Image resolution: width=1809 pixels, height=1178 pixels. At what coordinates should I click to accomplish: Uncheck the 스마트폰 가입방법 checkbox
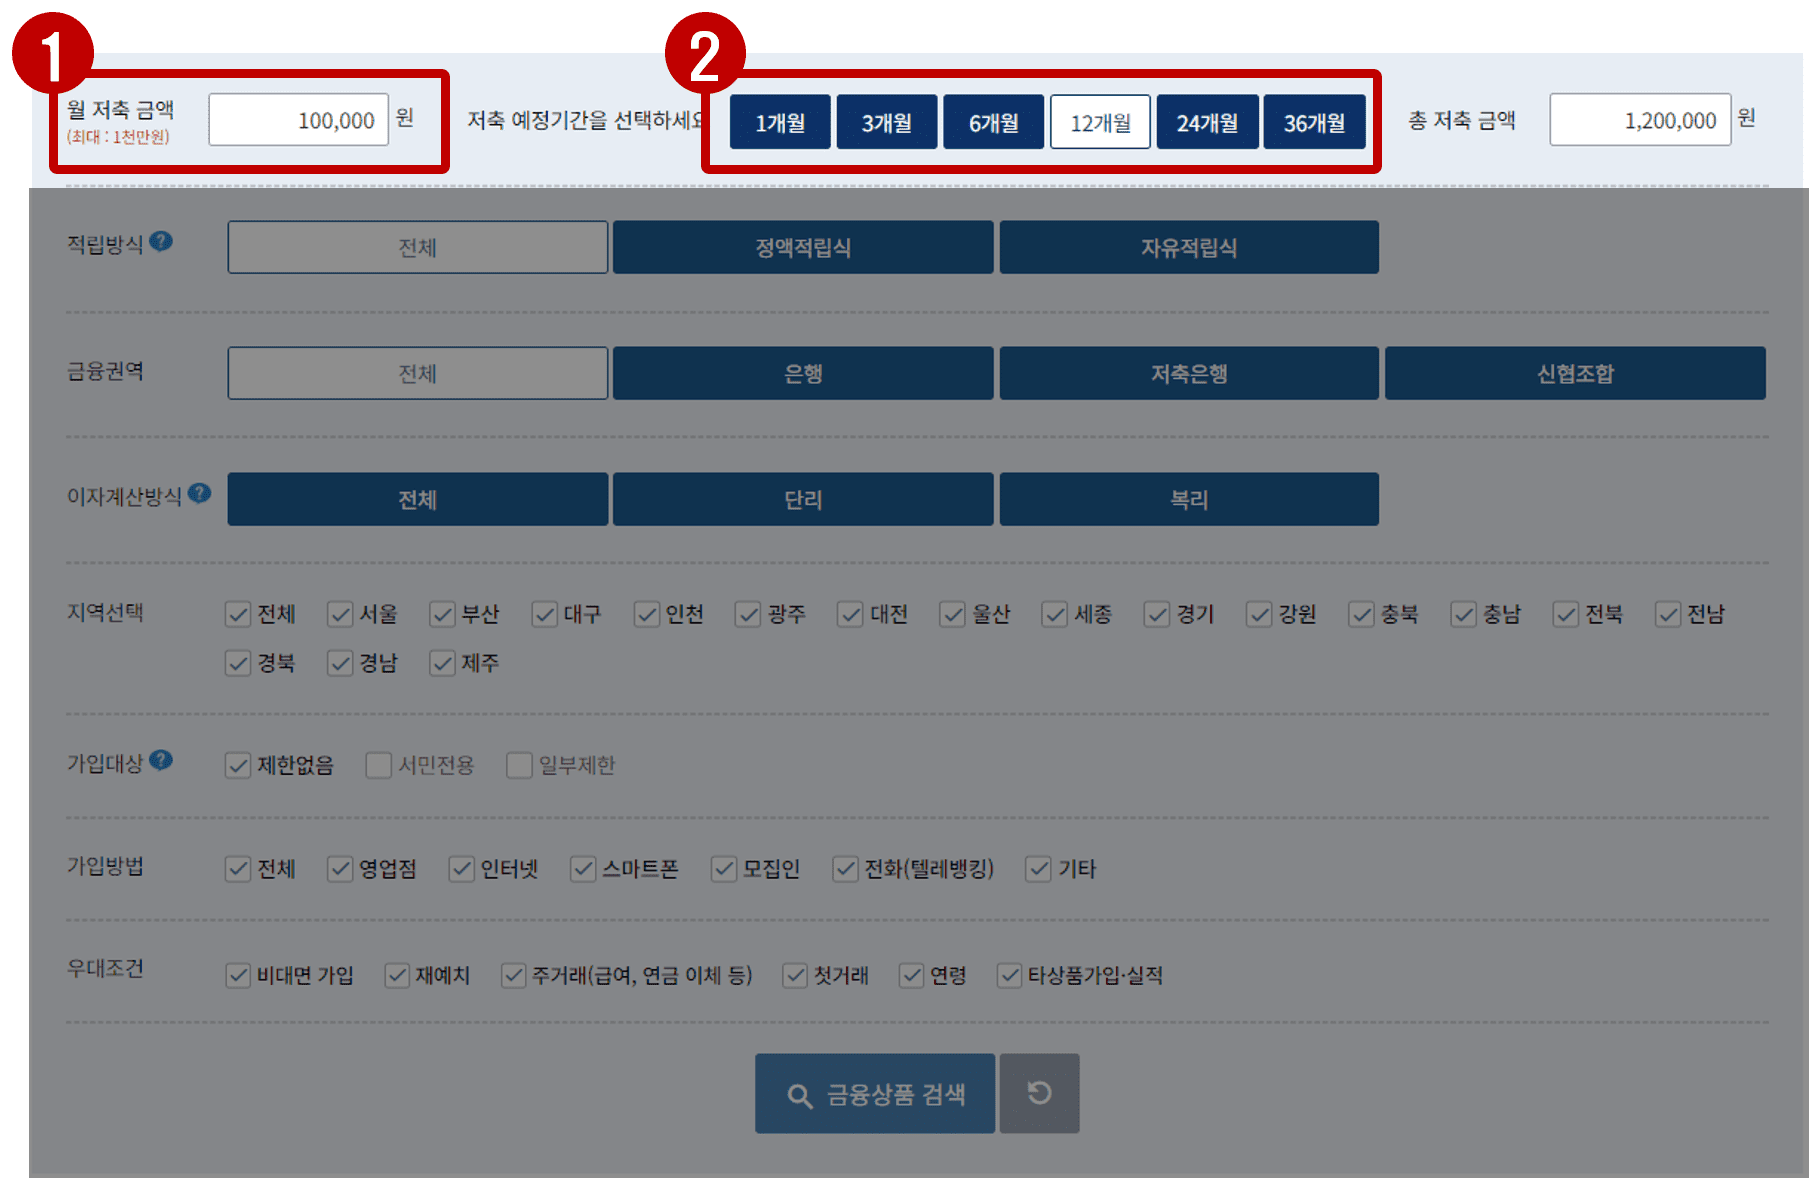(x=583, y=869)
